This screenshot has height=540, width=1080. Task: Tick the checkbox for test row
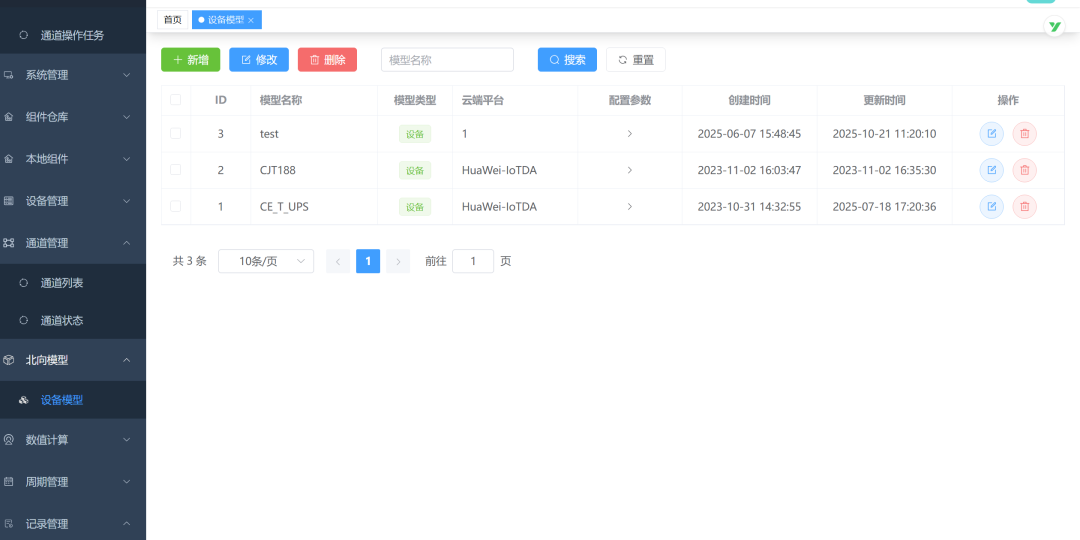(x=176, y=133)
